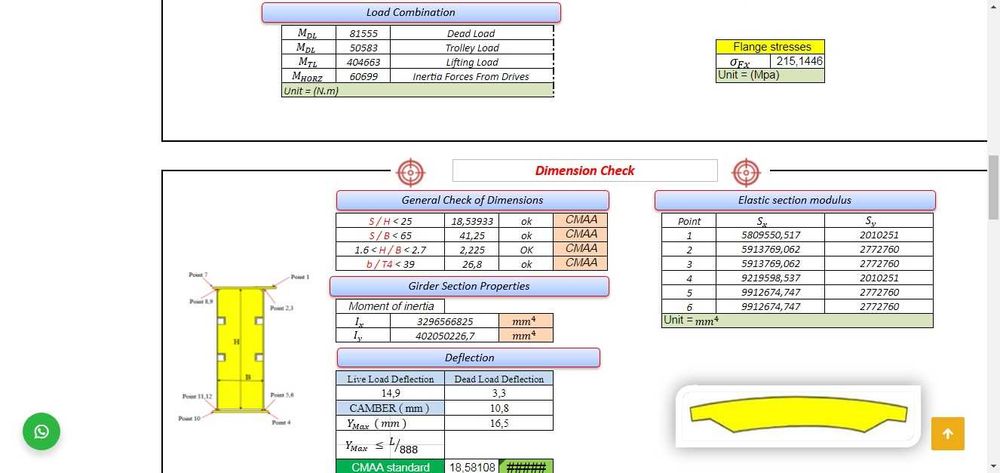Screen dimensions: 1000x473
Task: Select dead load moment value 81555
Action: pos(364,33)
